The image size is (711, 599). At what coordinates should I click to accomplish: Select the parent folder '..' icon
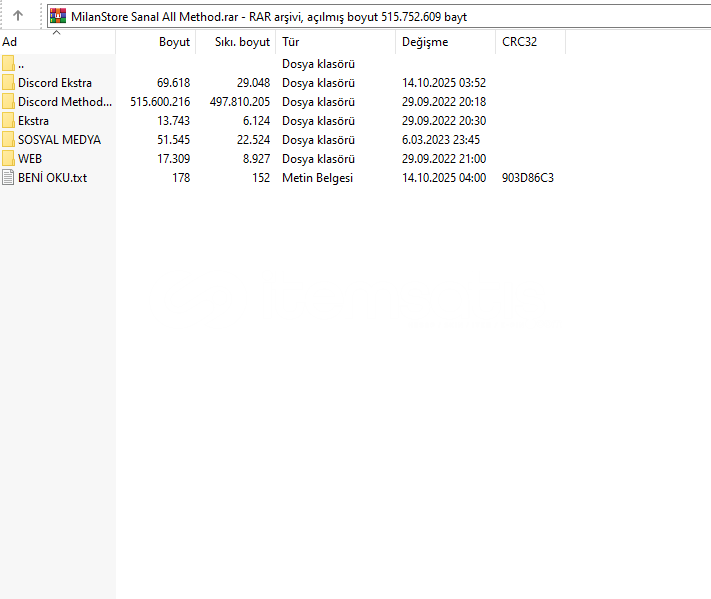click(x=8, y=63)
